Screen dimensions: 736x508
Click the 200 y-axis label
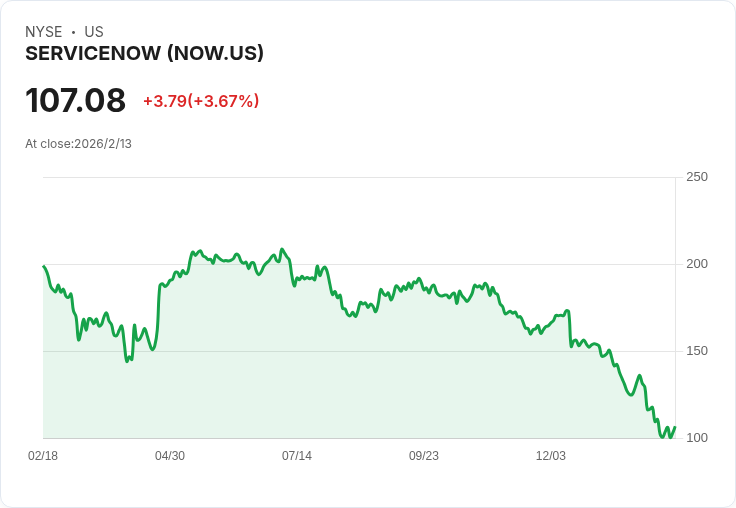[697, 264]
